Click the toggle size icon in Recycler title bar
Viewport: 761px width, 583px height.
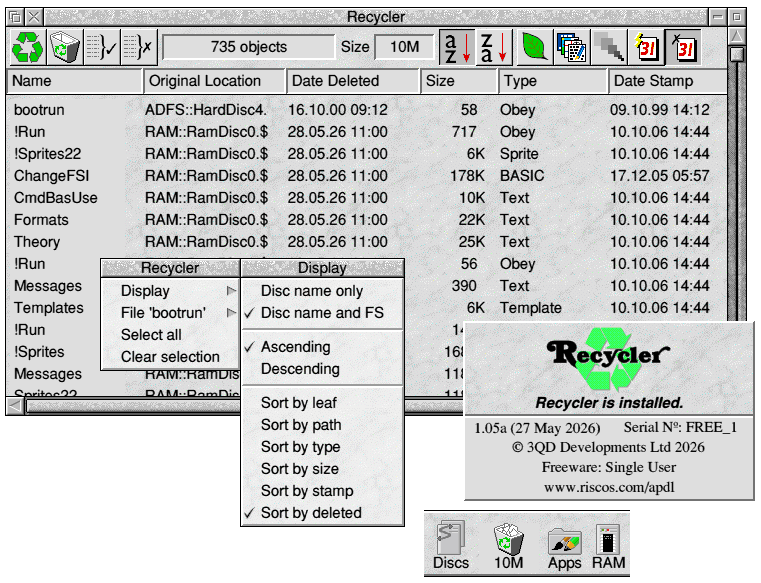click(737, 17)
